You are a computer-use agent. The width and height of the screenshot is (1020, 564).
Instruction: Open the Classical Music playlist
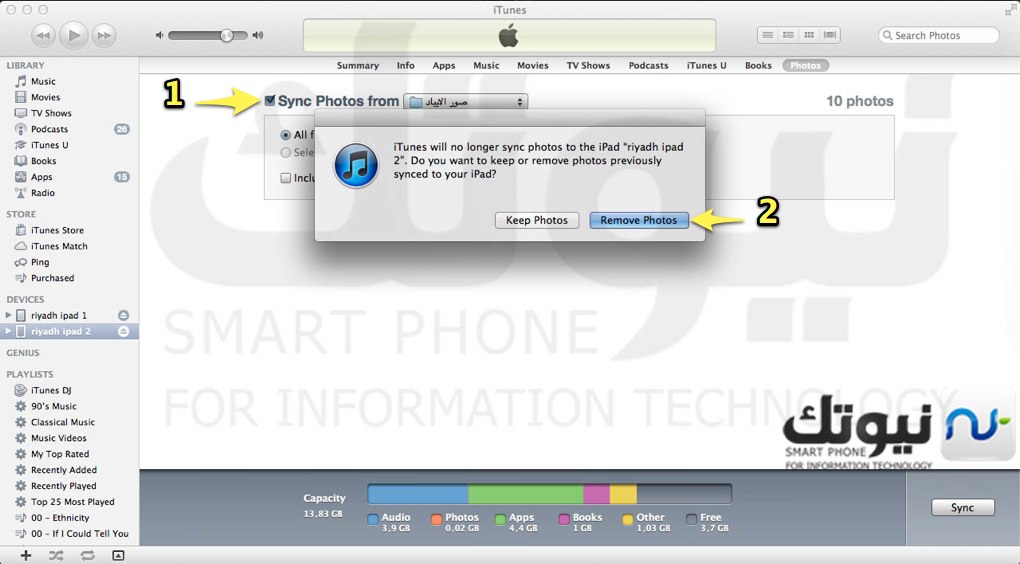(x=62, y=422)
